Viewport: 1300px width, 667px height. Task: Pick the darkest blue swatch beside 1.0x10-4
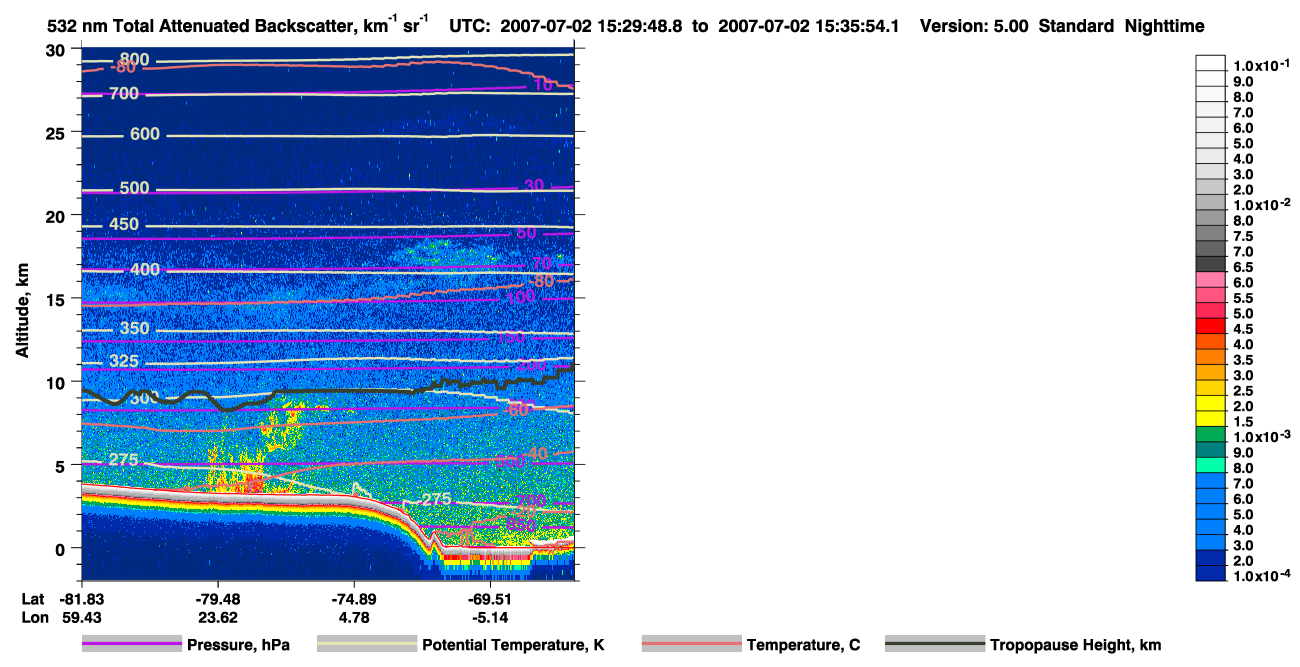point(1210,574)
